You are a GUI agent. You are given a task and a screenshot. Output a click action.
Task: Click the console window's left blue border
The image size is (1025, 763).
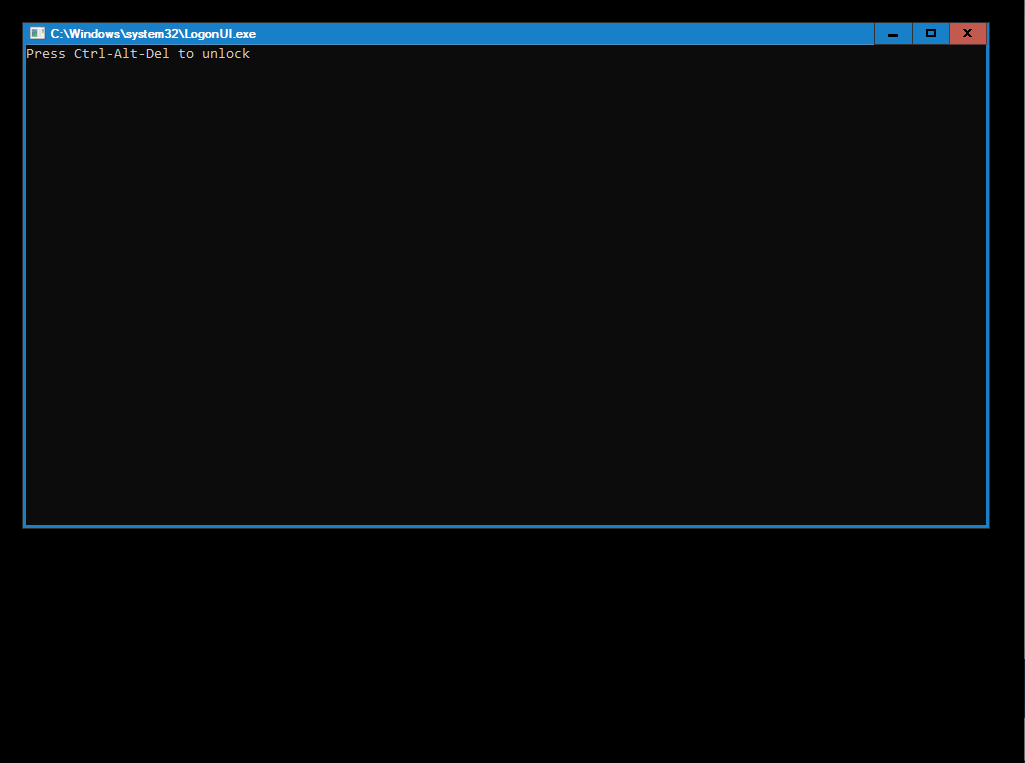[24, 290]
